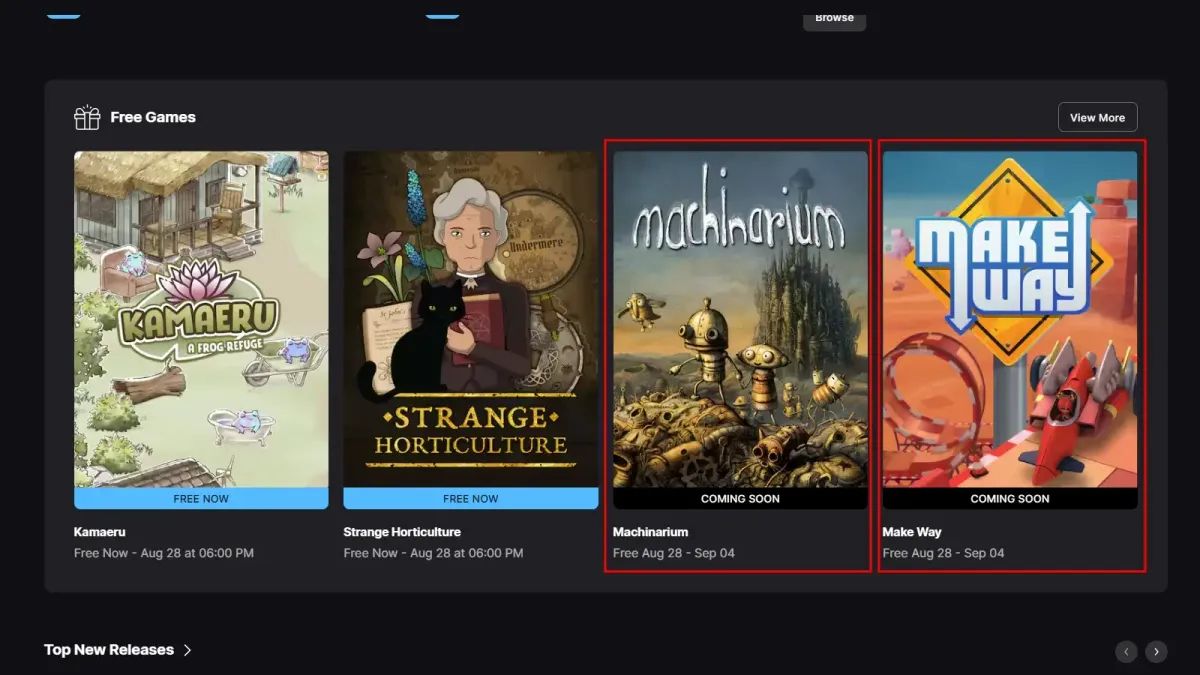Open the View More free games button
The width and height of the screenshot is (1200, 675).
(x=1097, y=118)
